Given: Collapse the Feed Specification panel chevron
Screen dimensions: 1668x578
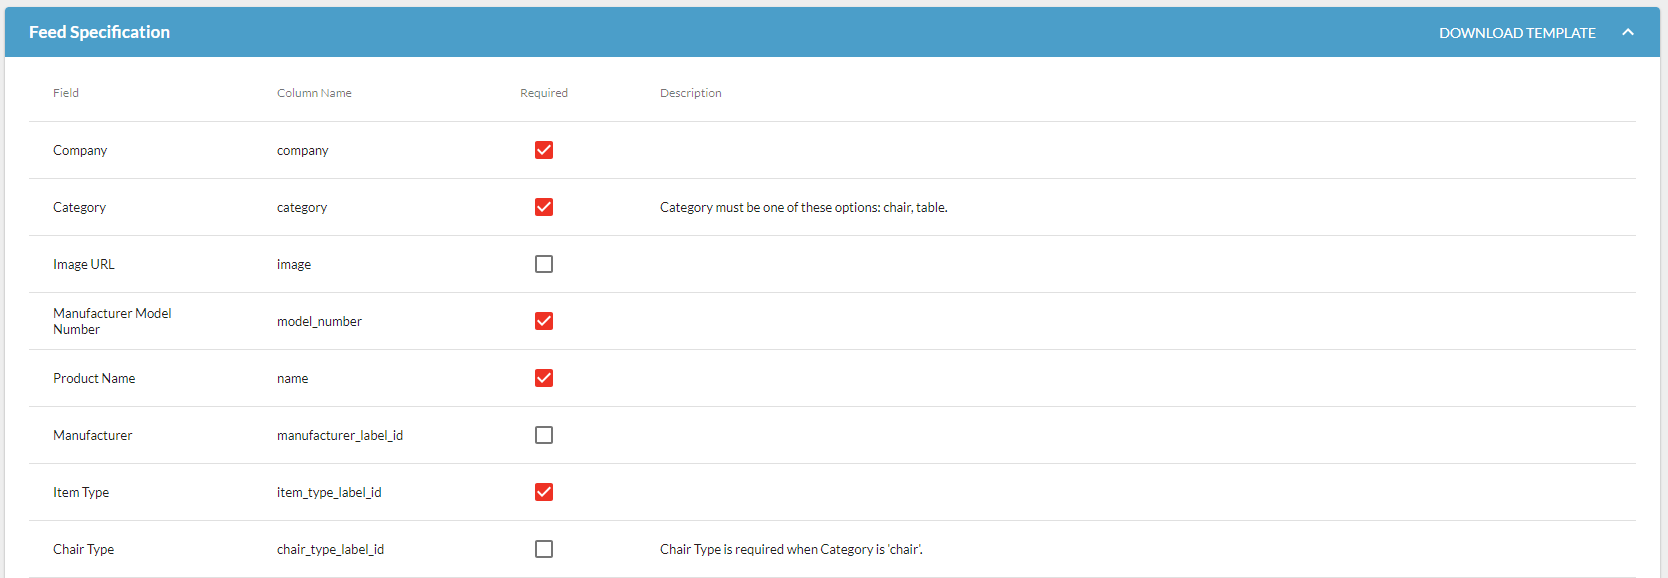Looking at the screenshot, I should [1627, 32].
